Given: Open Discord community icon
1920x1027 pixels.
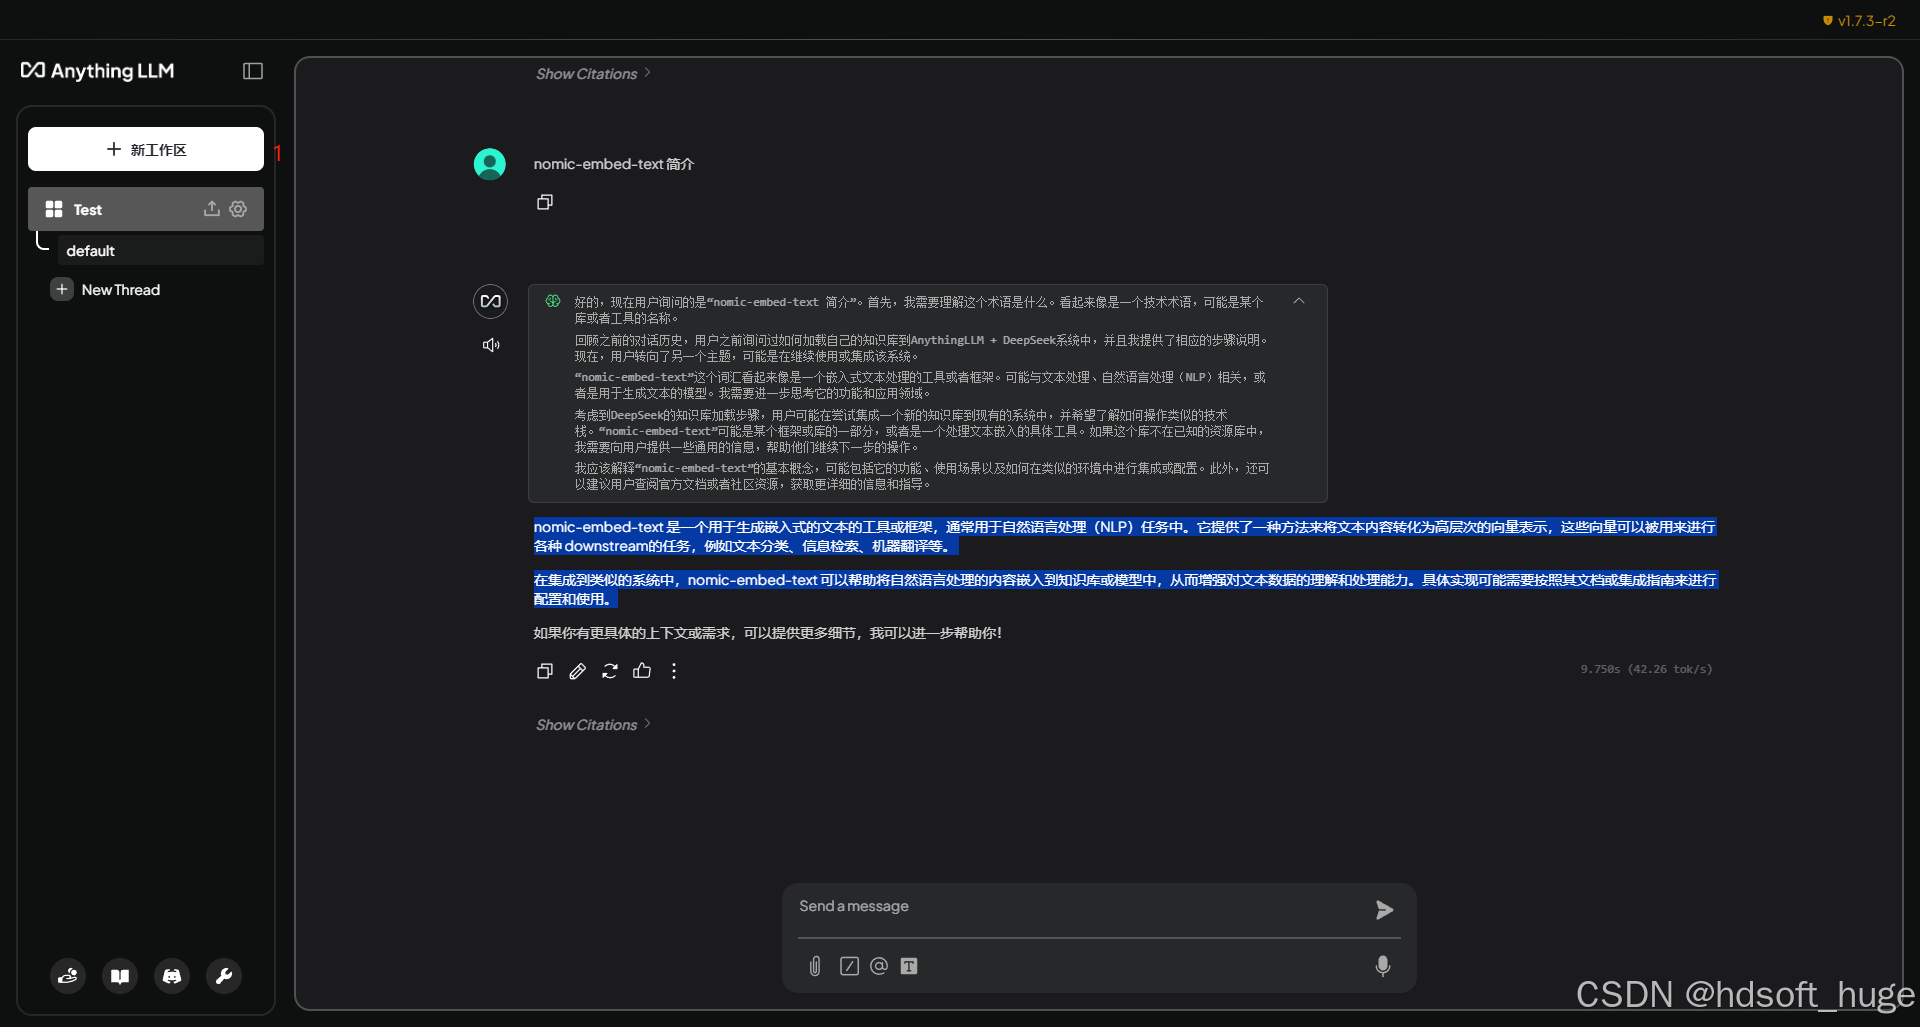Looking at the screenshot, I should tap(172, 976).
